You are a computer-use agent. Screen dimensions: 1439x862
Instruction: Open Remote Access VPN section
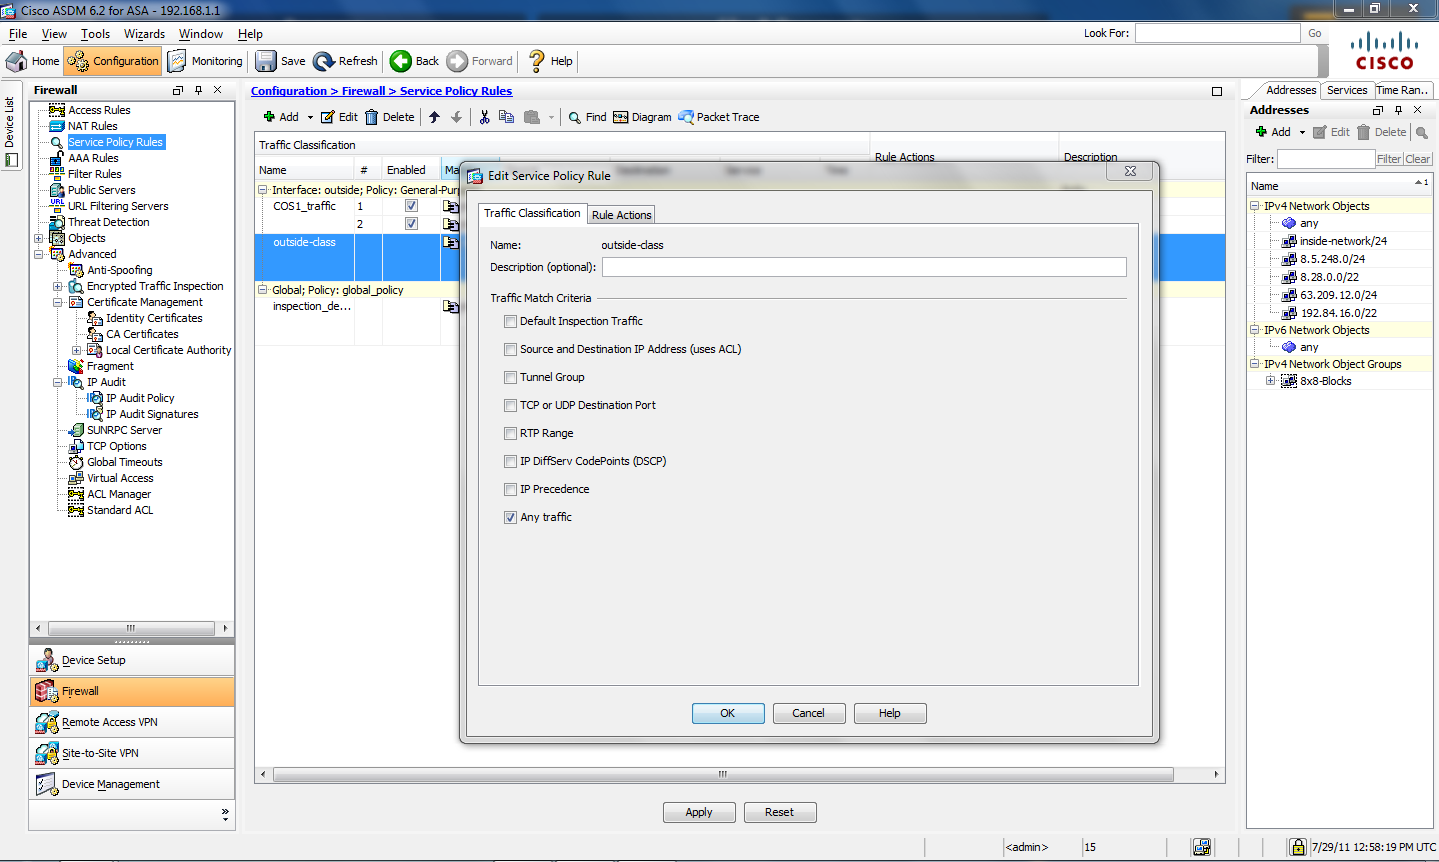click(132, 722)
